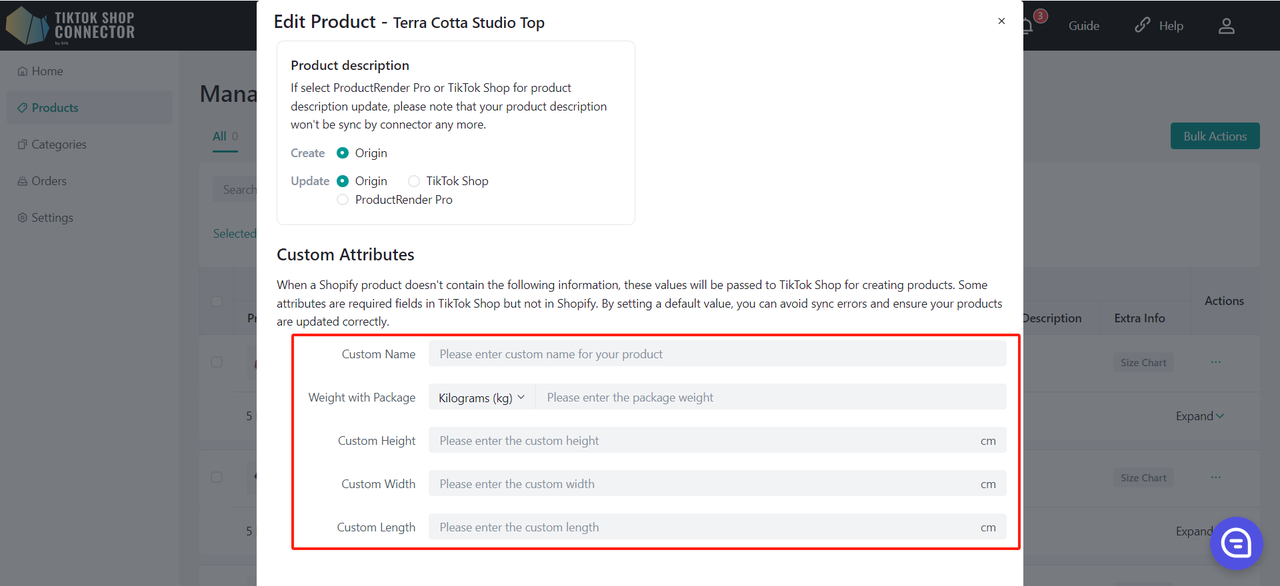Expand the first product row
1280x586 pixels.
click(1200, 416)
